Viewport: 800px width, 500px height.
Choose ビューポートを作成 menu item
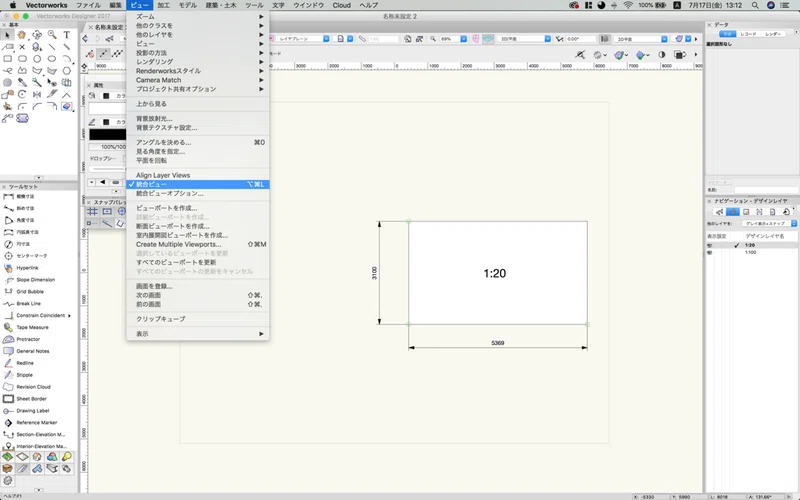coord(198,208)
